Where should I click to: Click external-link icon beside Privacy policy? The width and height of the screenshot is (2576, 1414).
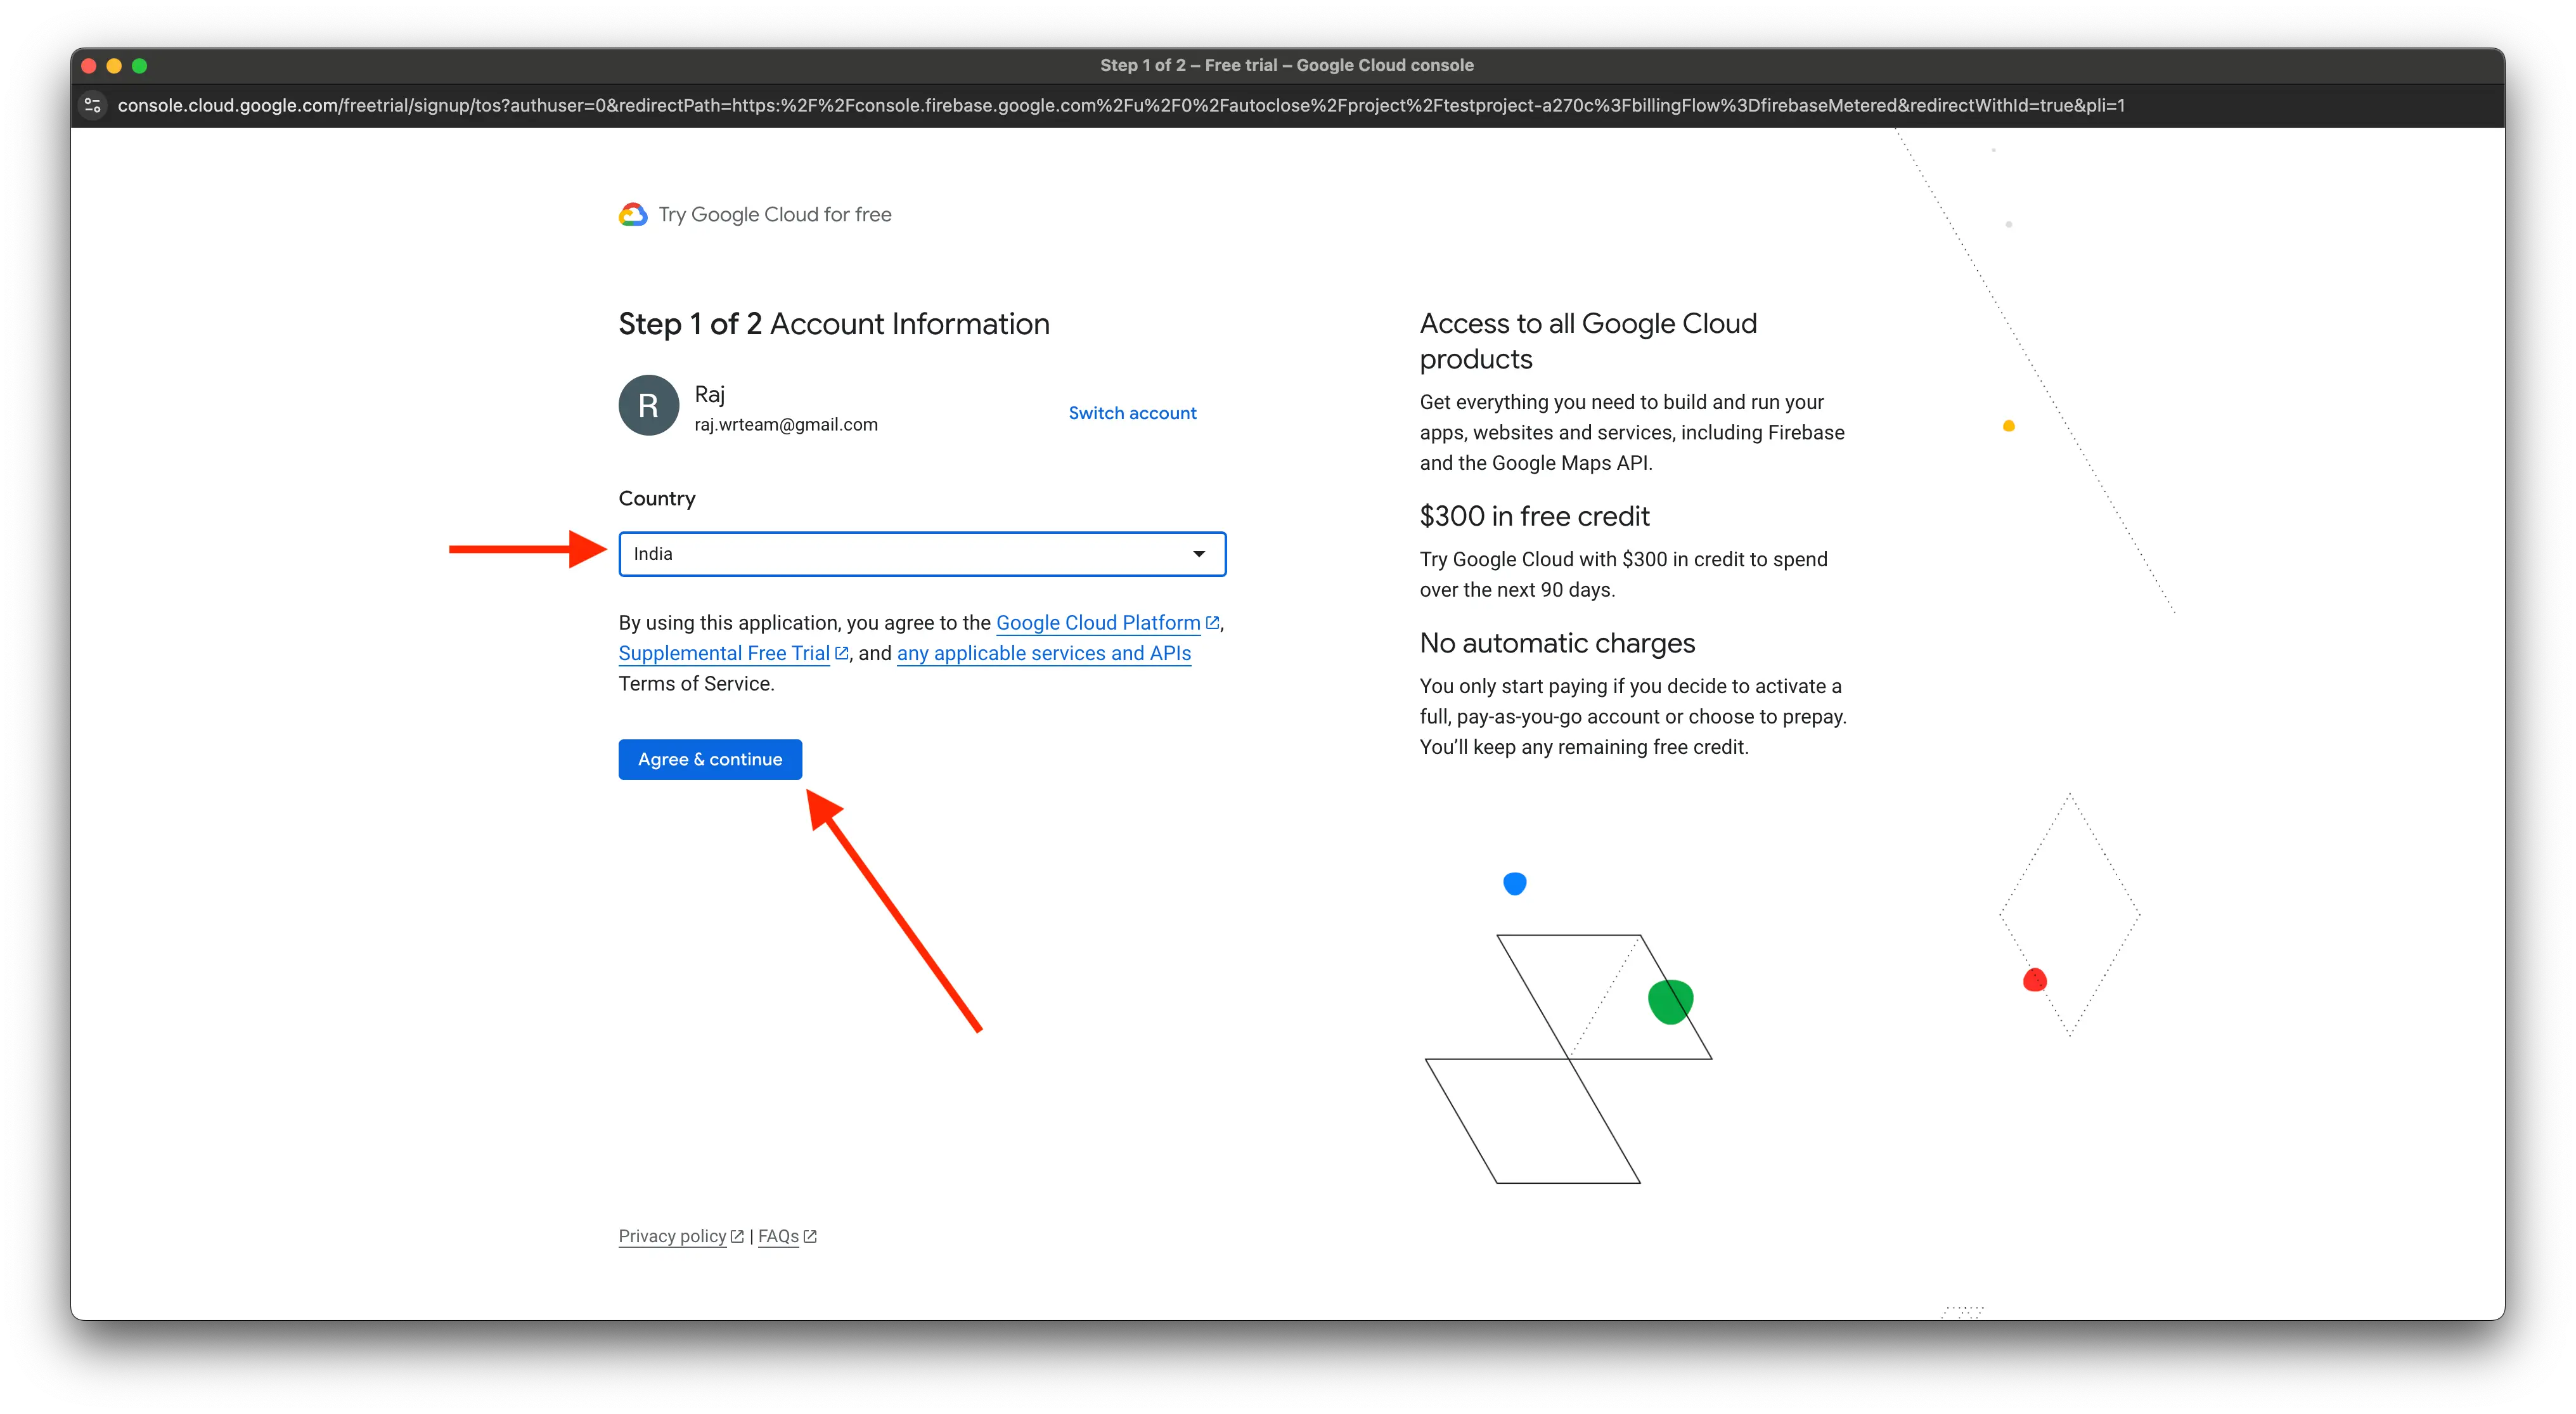click(737, 1236)
